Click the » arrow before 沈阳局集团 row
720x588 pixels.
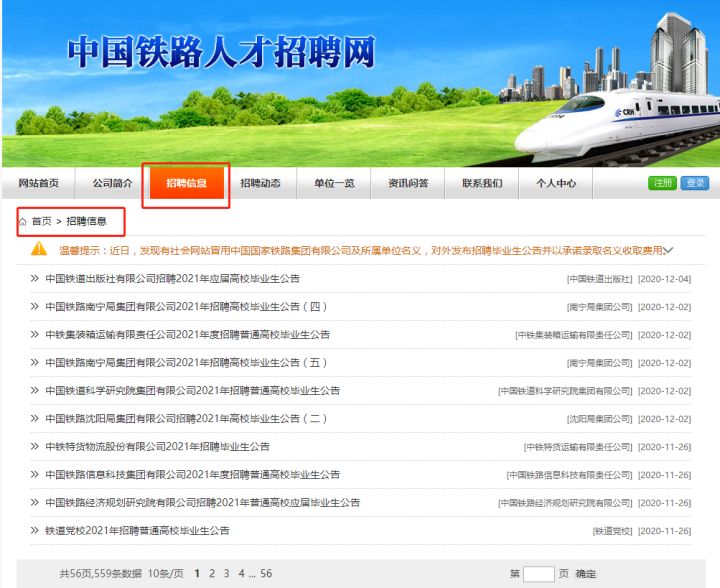click(34, 418)
